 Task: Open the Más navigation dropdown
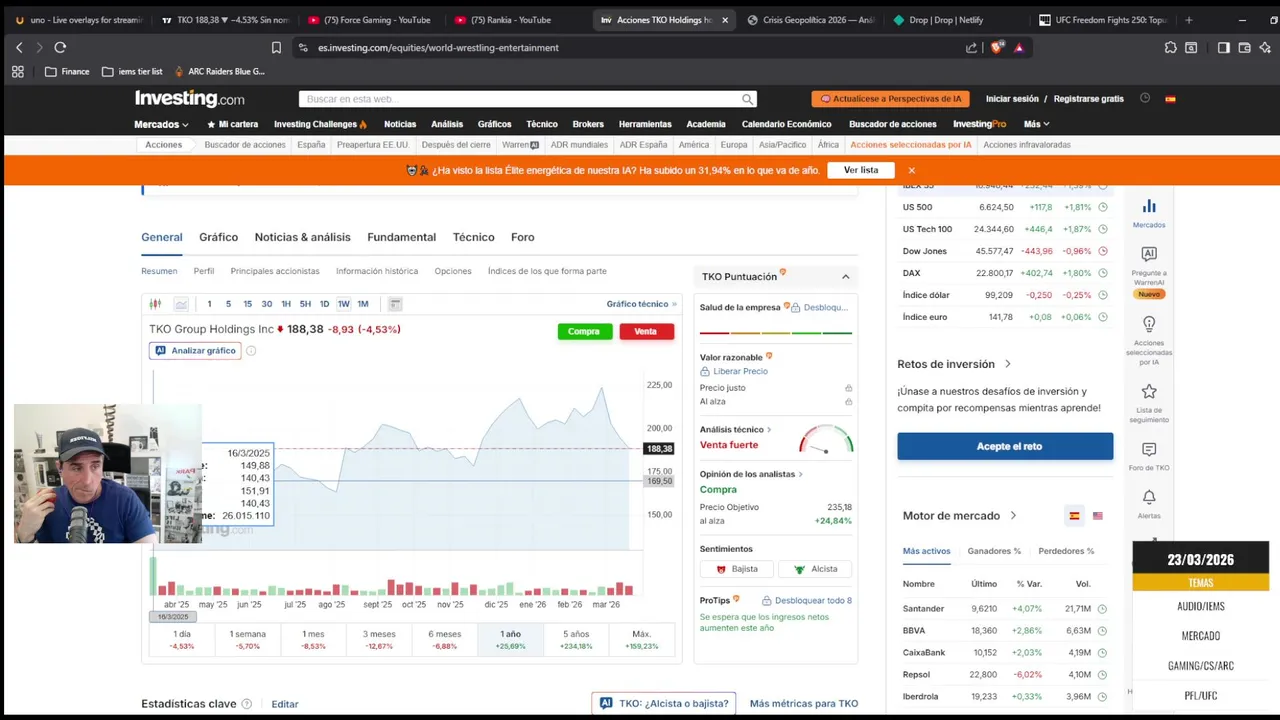click(1036, 124)
